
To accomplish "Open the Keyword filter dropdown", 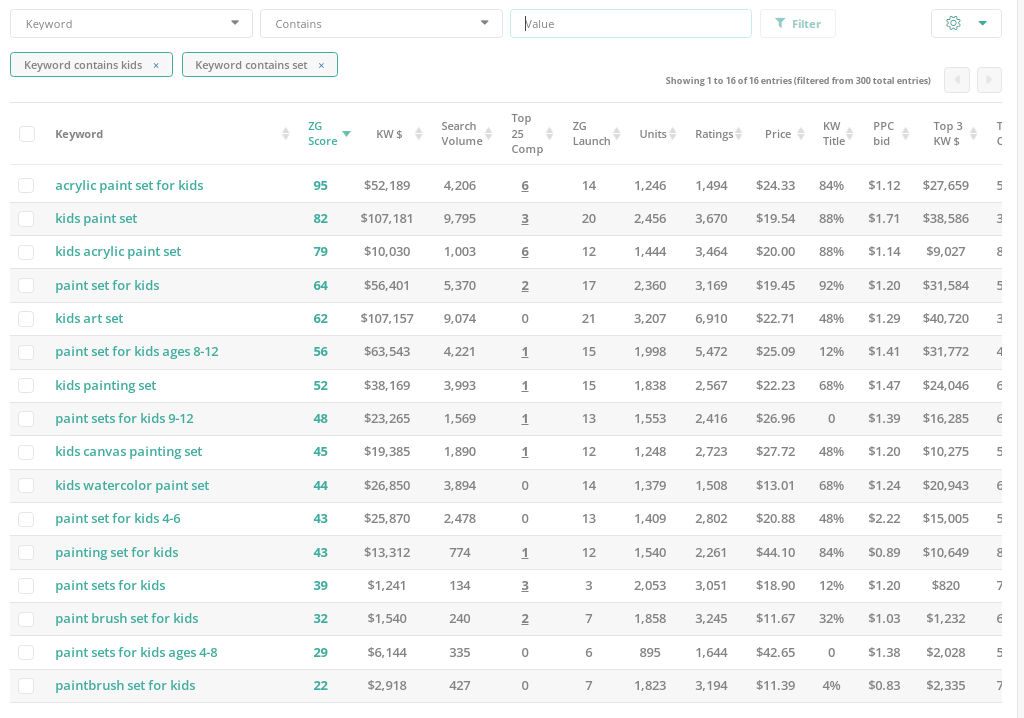I will (x=131, y=22).
